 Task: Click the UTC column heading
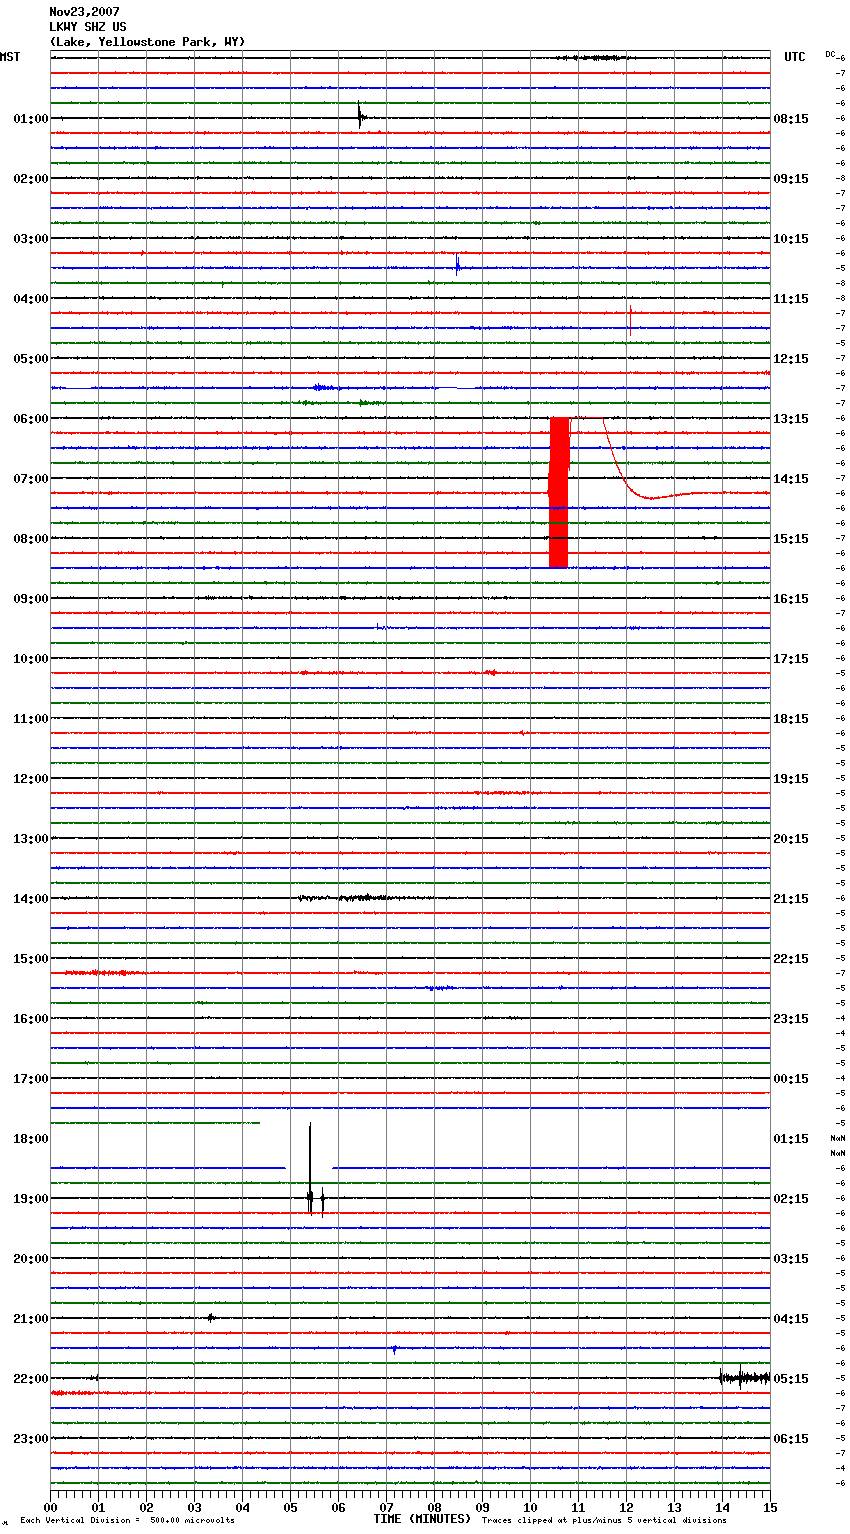[x=795, y=57]
